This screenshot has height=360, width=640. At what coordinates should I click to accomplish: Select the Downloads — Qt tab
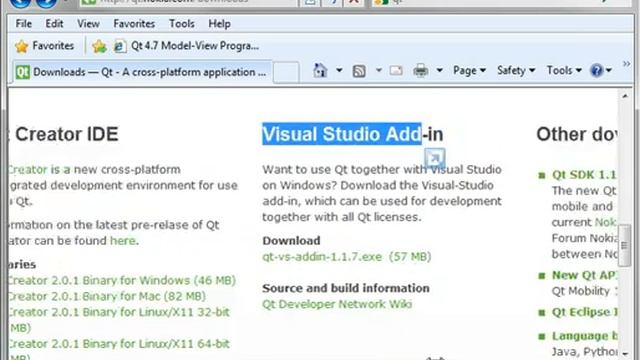142,72
